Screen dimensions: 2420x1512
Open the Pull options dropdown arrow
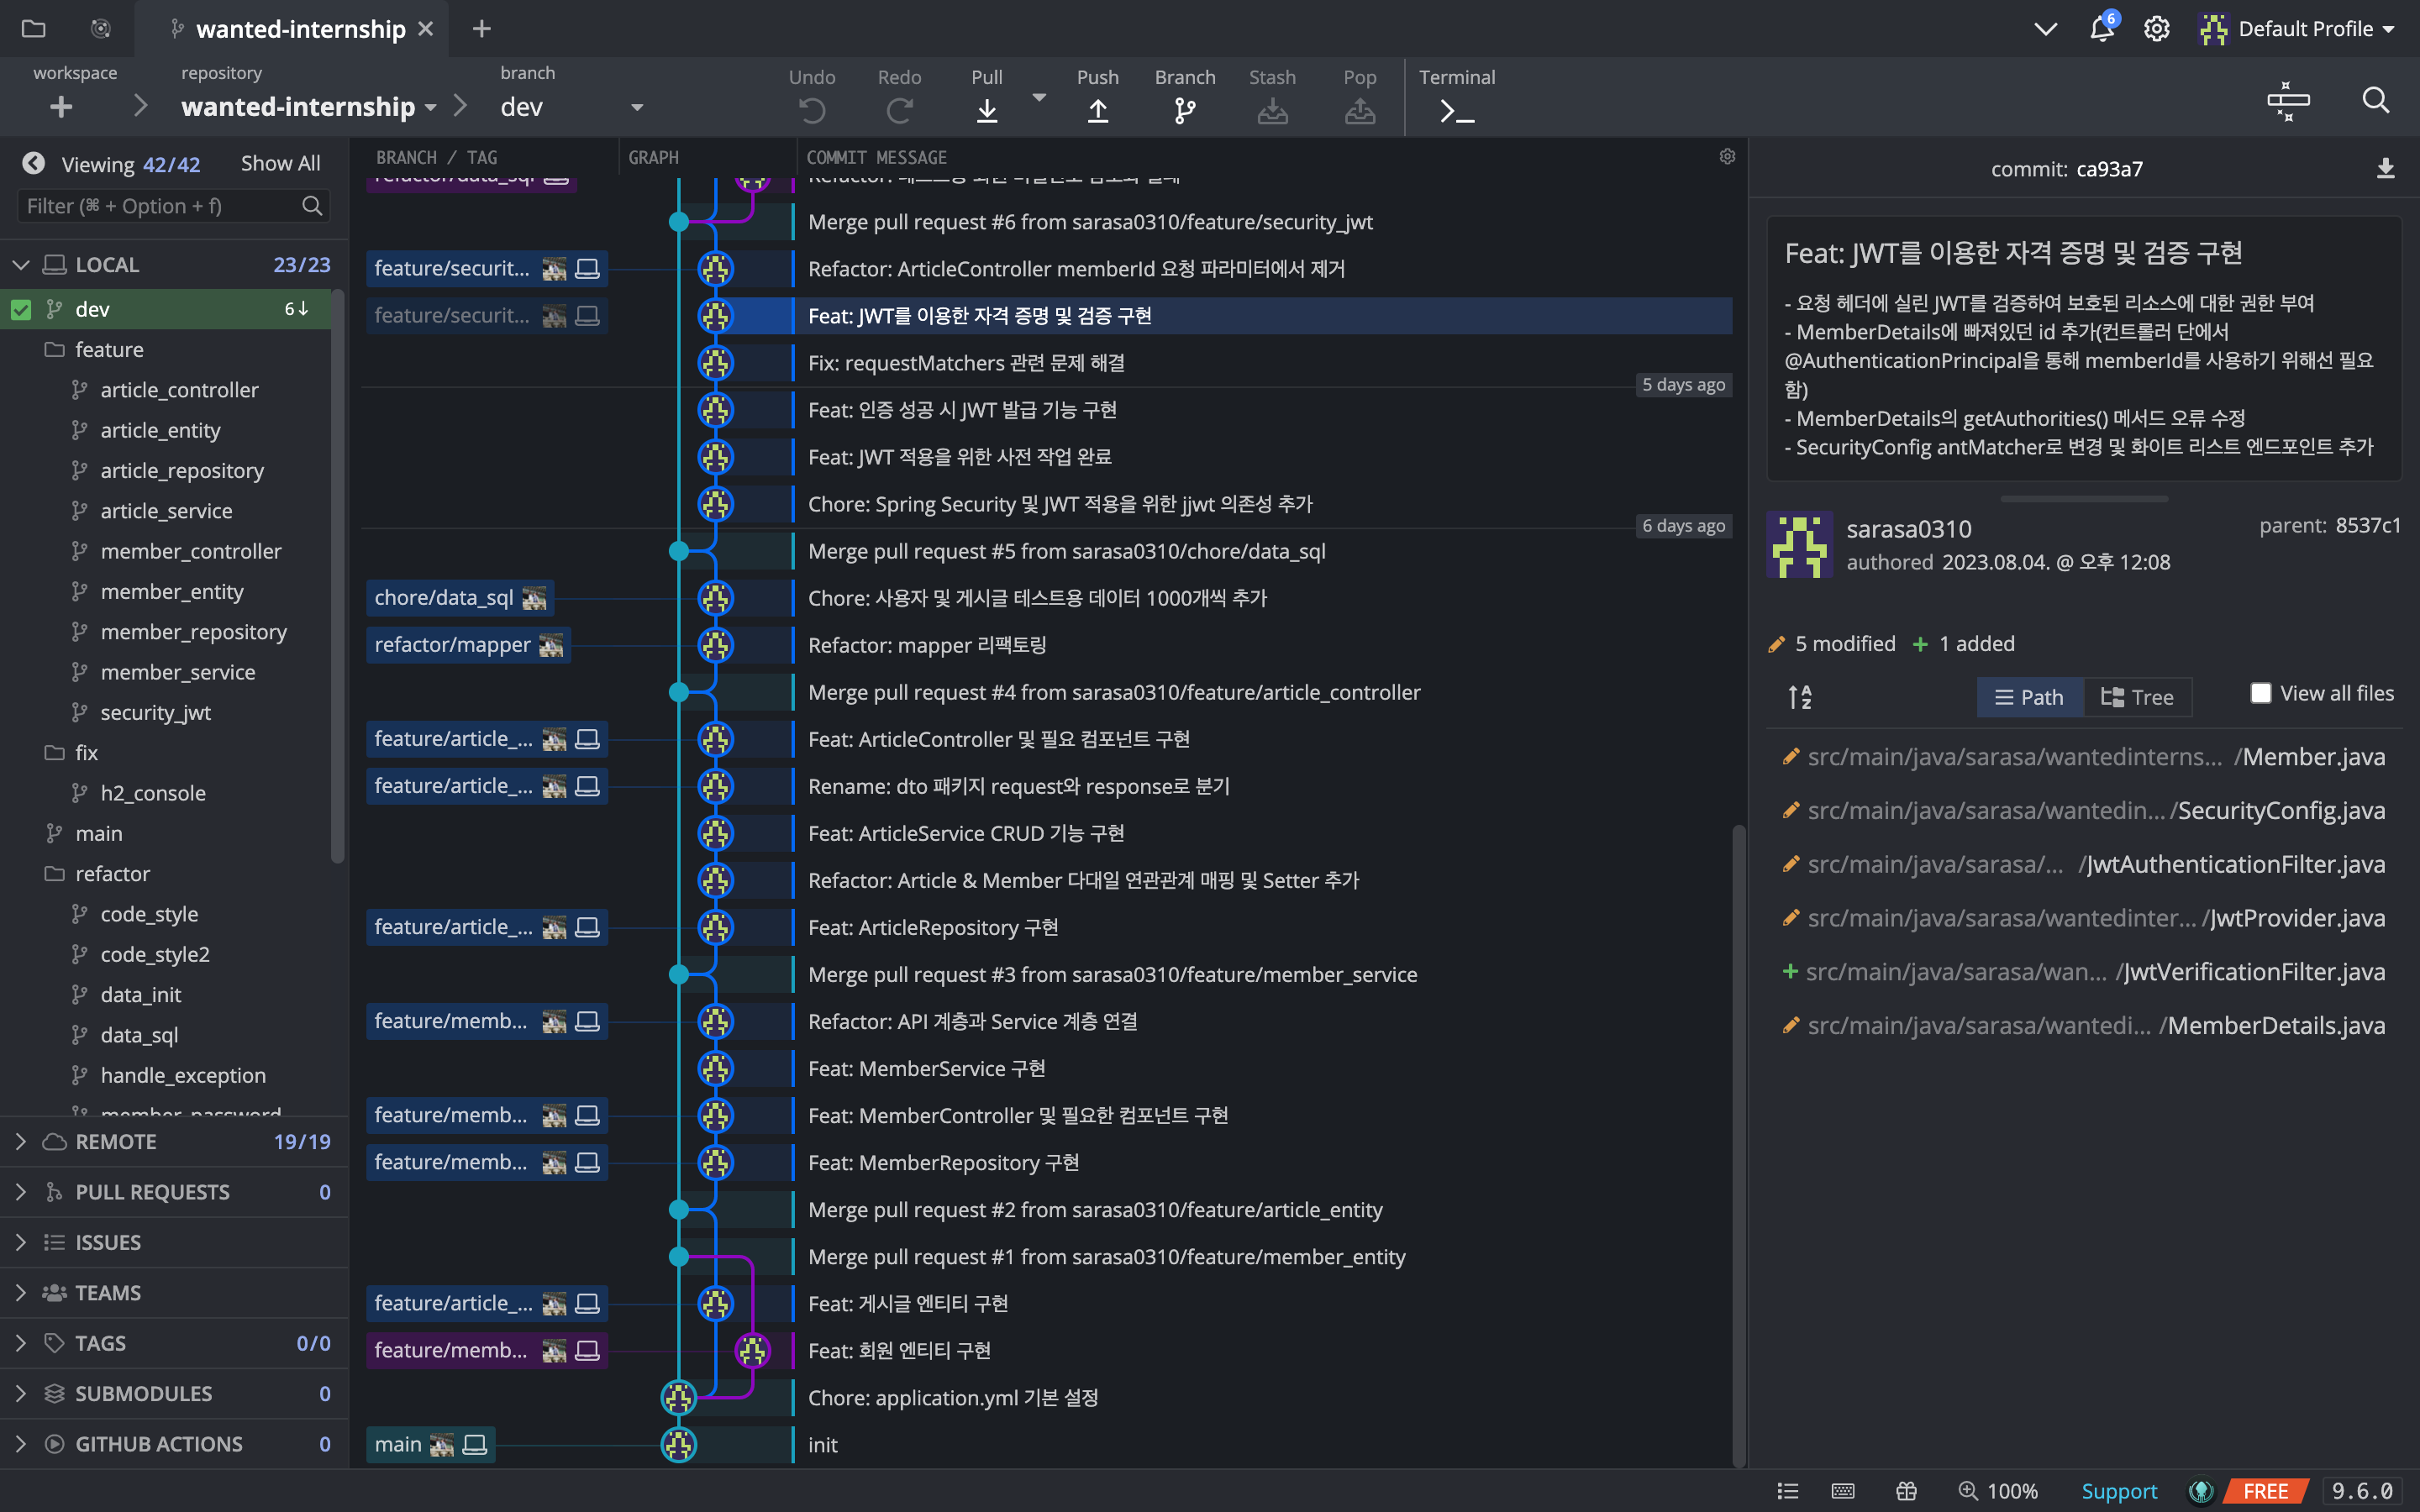point(1039,98)
